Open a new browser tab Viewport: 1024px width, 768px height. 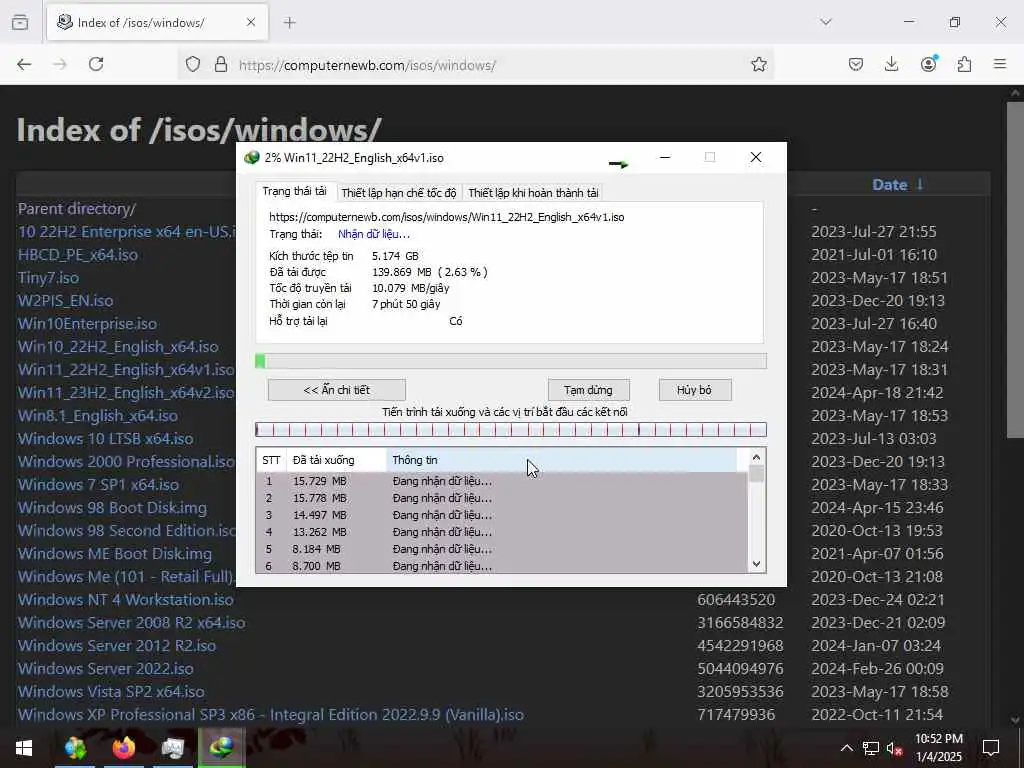[289, 22]
